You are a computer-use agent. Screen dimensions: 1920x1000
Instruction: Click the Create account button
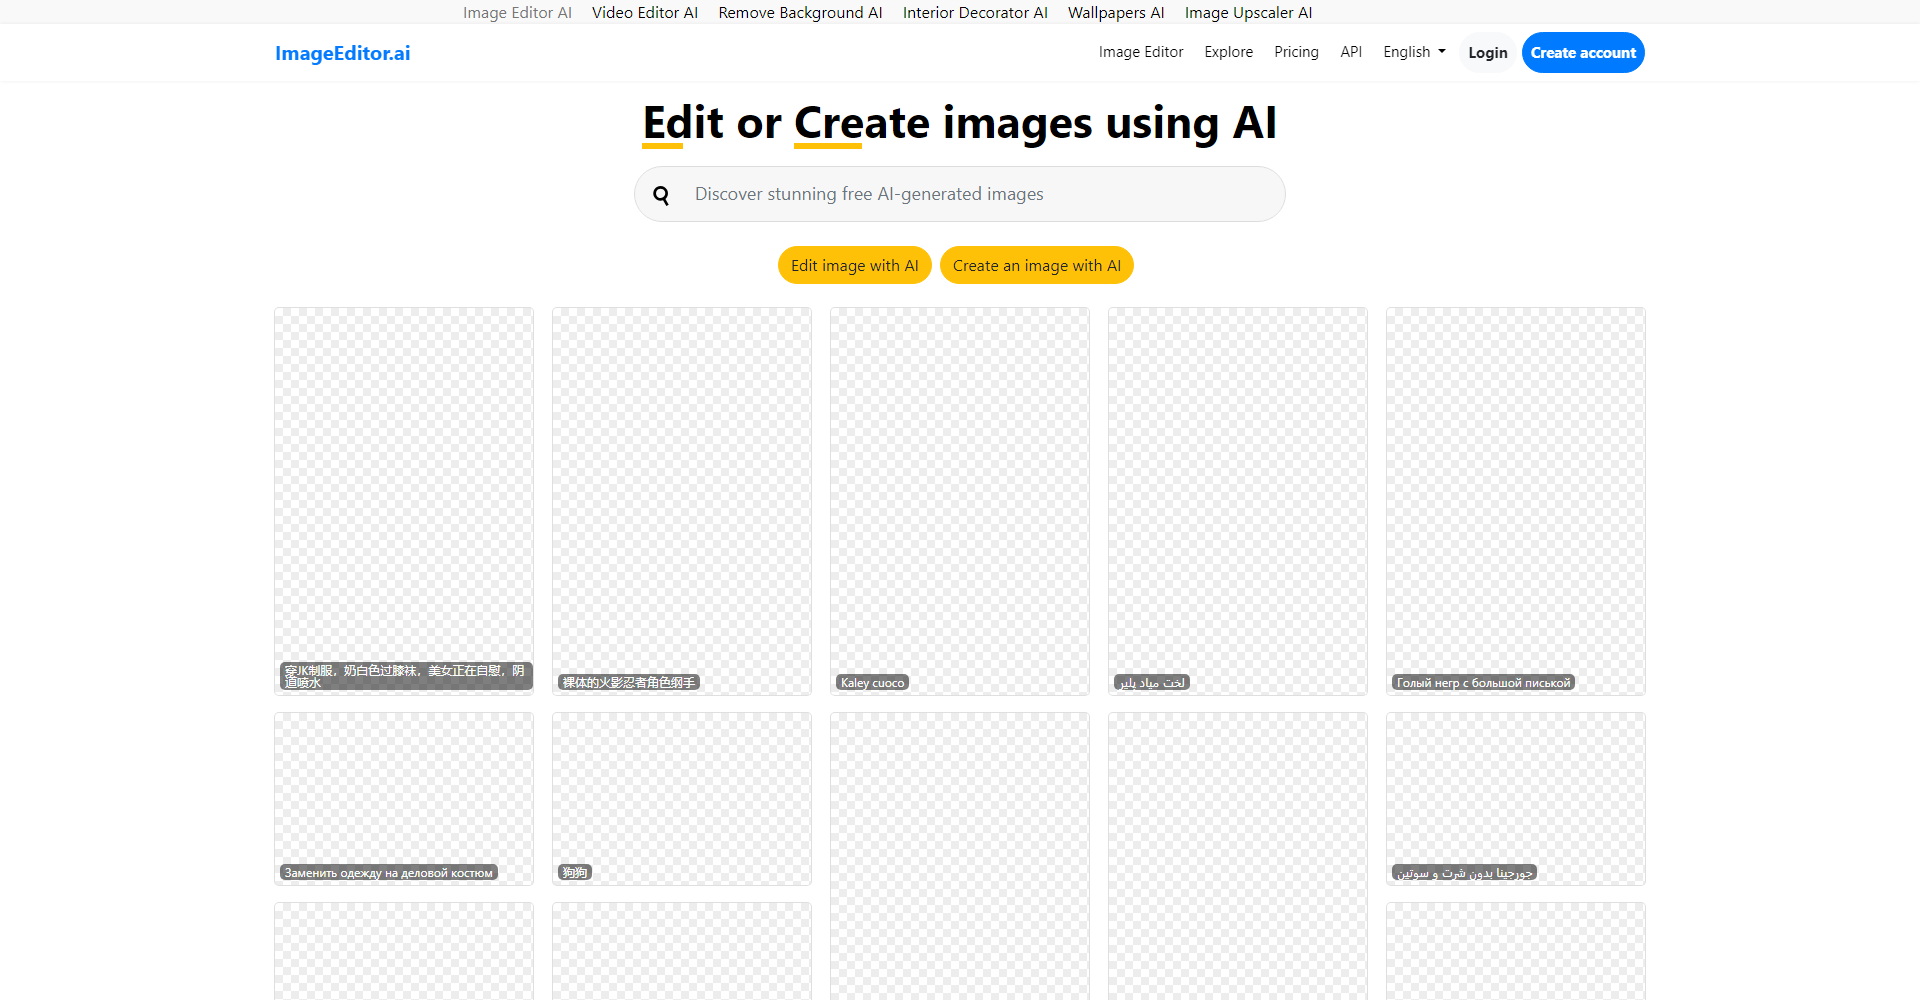click(1583, 52)
